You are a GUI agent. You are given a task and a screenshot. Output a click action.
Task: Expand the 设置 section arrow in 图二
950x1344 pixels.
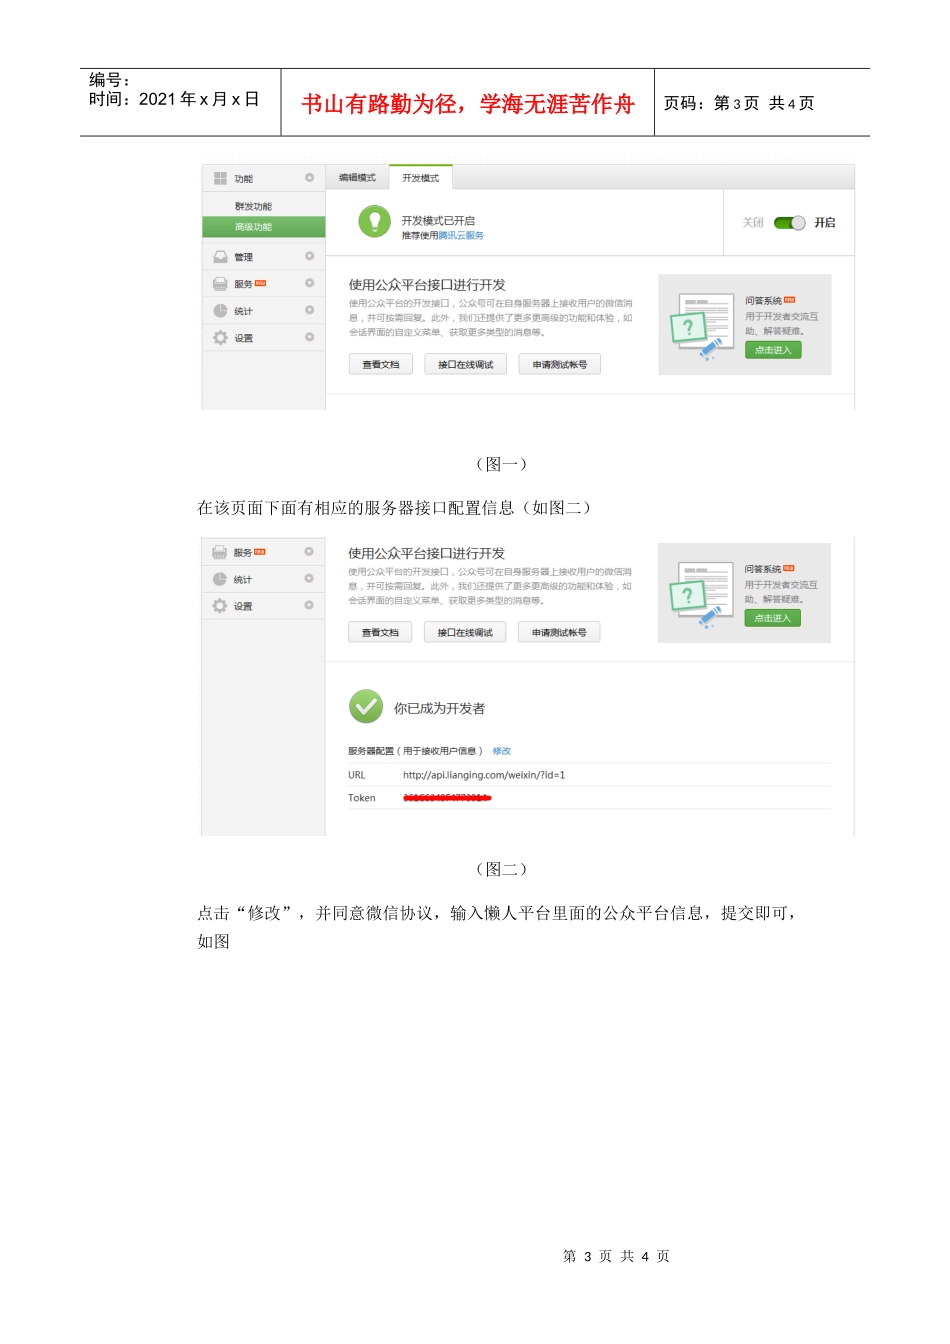pyautogui.click(x=309, y=605)
